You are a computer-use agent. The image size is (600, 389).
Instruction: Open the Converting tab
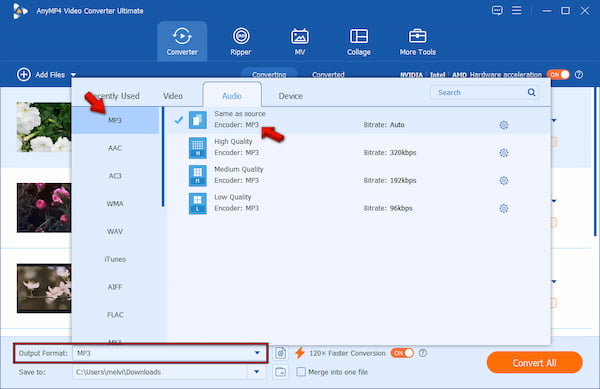tap(269, 75)
